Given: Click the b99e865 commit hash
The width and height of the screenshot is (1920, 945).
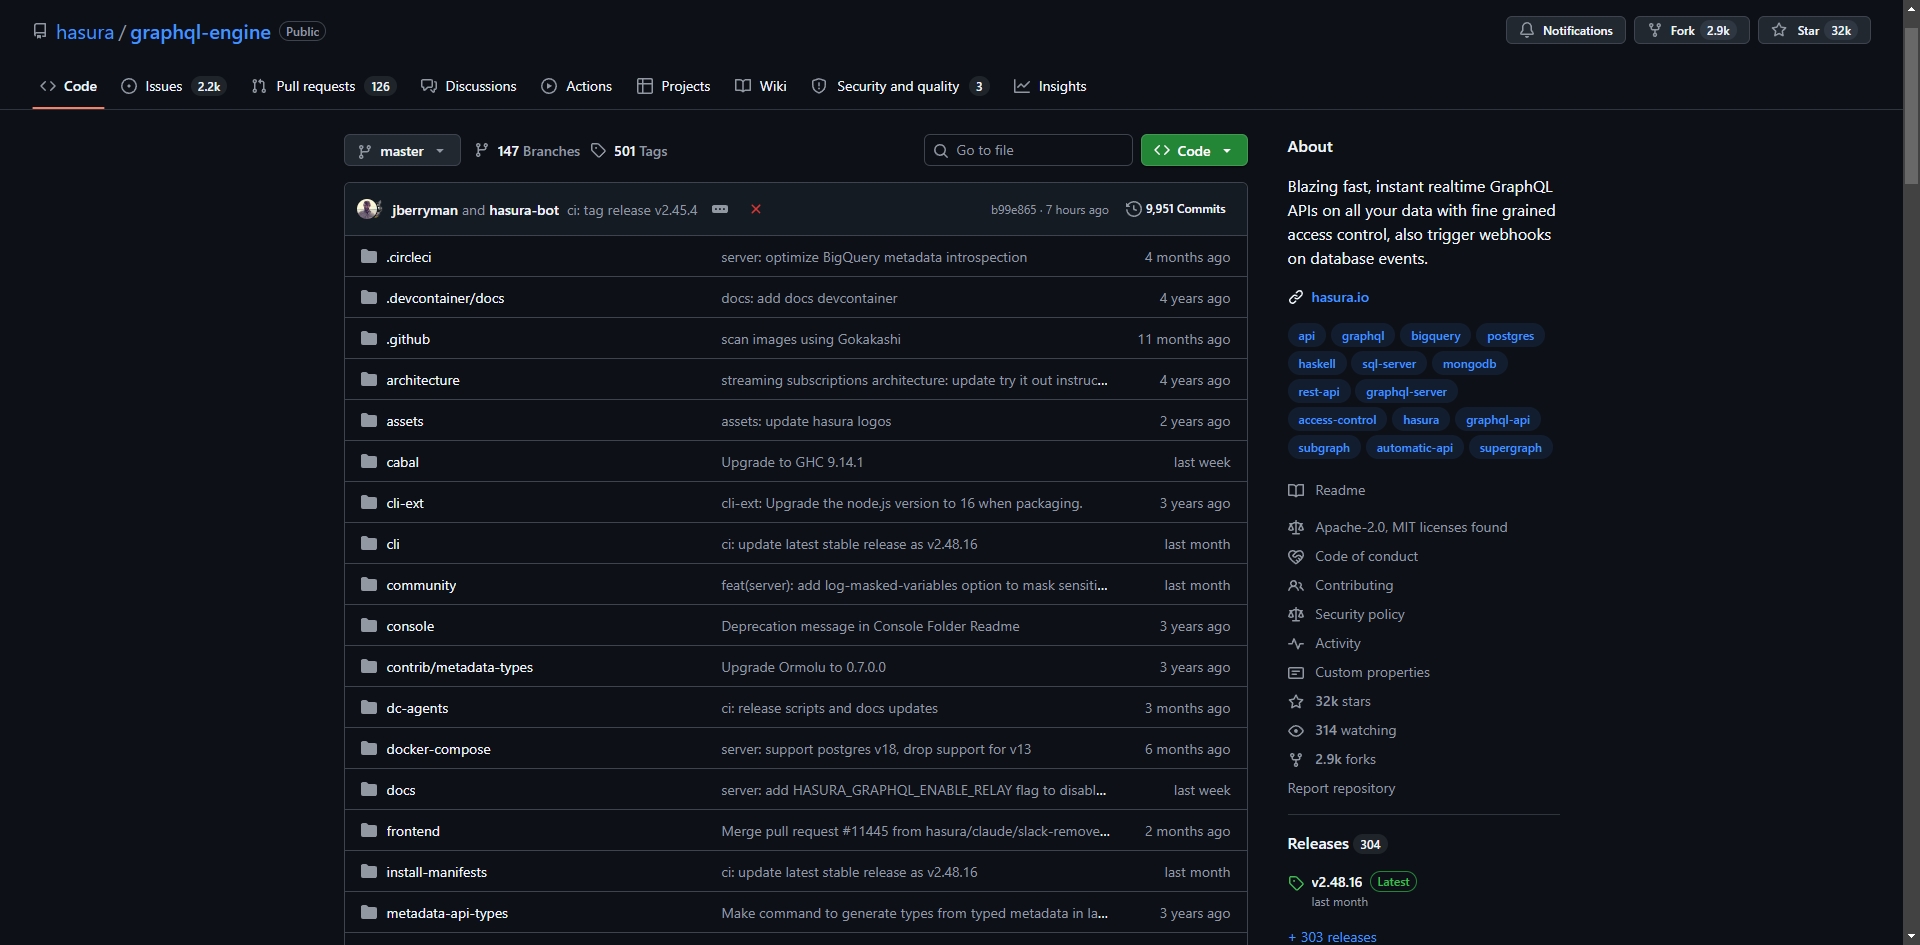Looking at the screenshot, I should point(1013,210).
